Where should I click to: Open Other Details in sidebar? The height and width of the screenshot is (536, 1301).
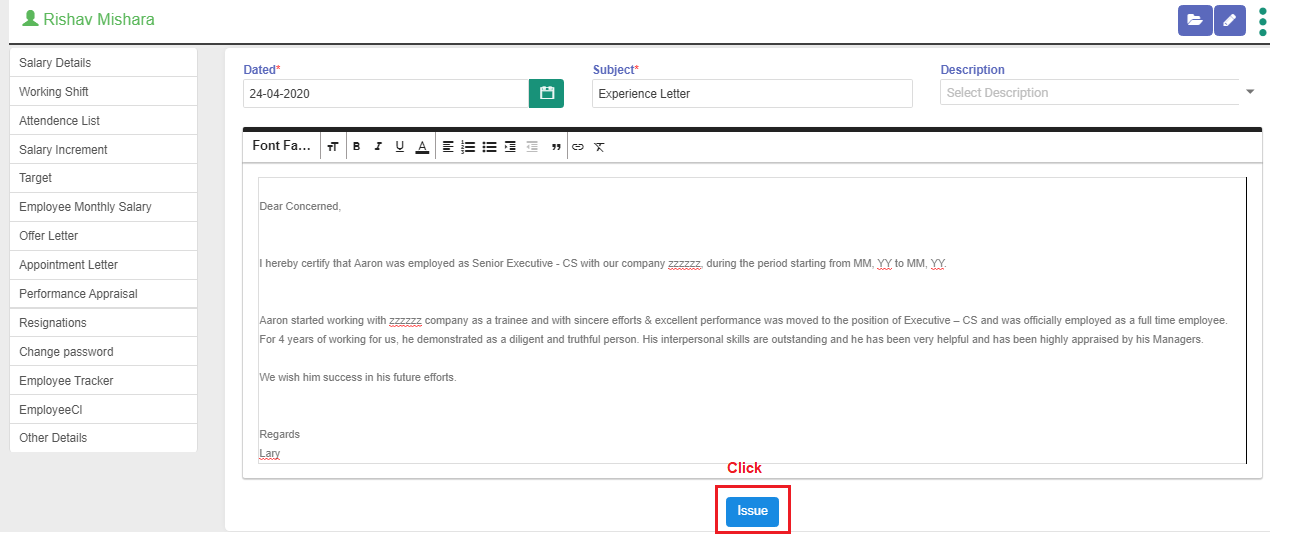point(104,438)
